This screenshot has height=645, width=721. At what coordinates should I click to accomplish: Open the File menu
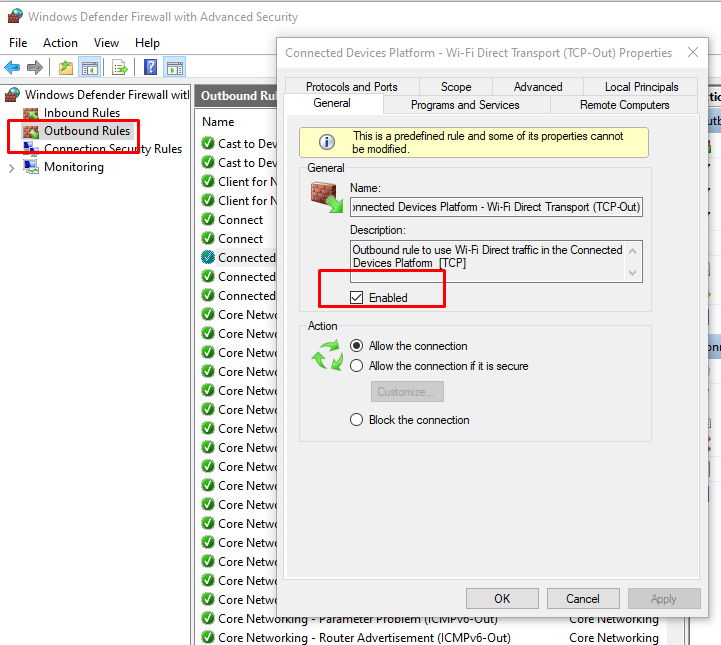coord(18,43)
